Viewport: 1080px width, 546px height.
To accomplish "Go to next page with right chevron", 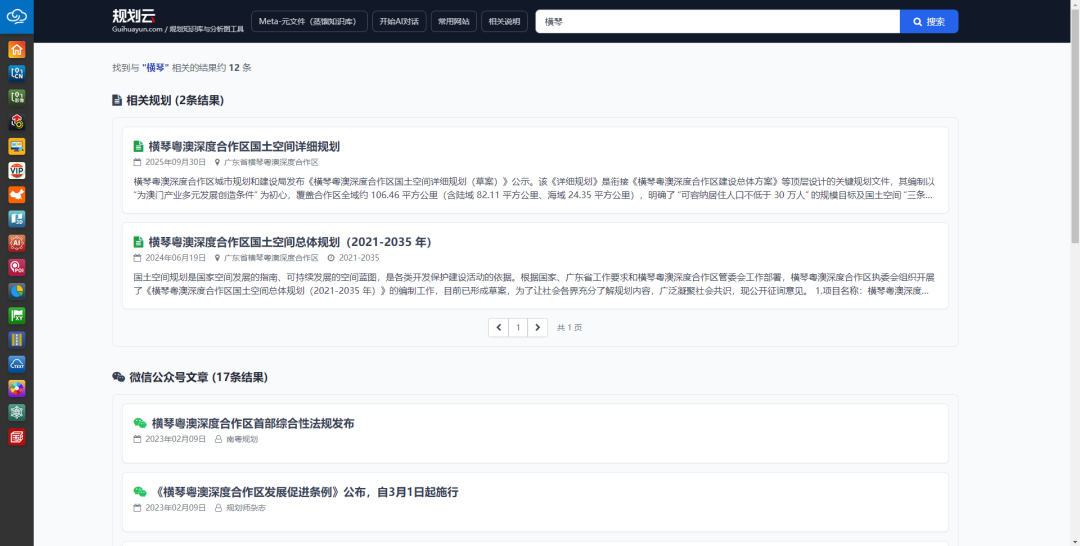I will point(538,327).
